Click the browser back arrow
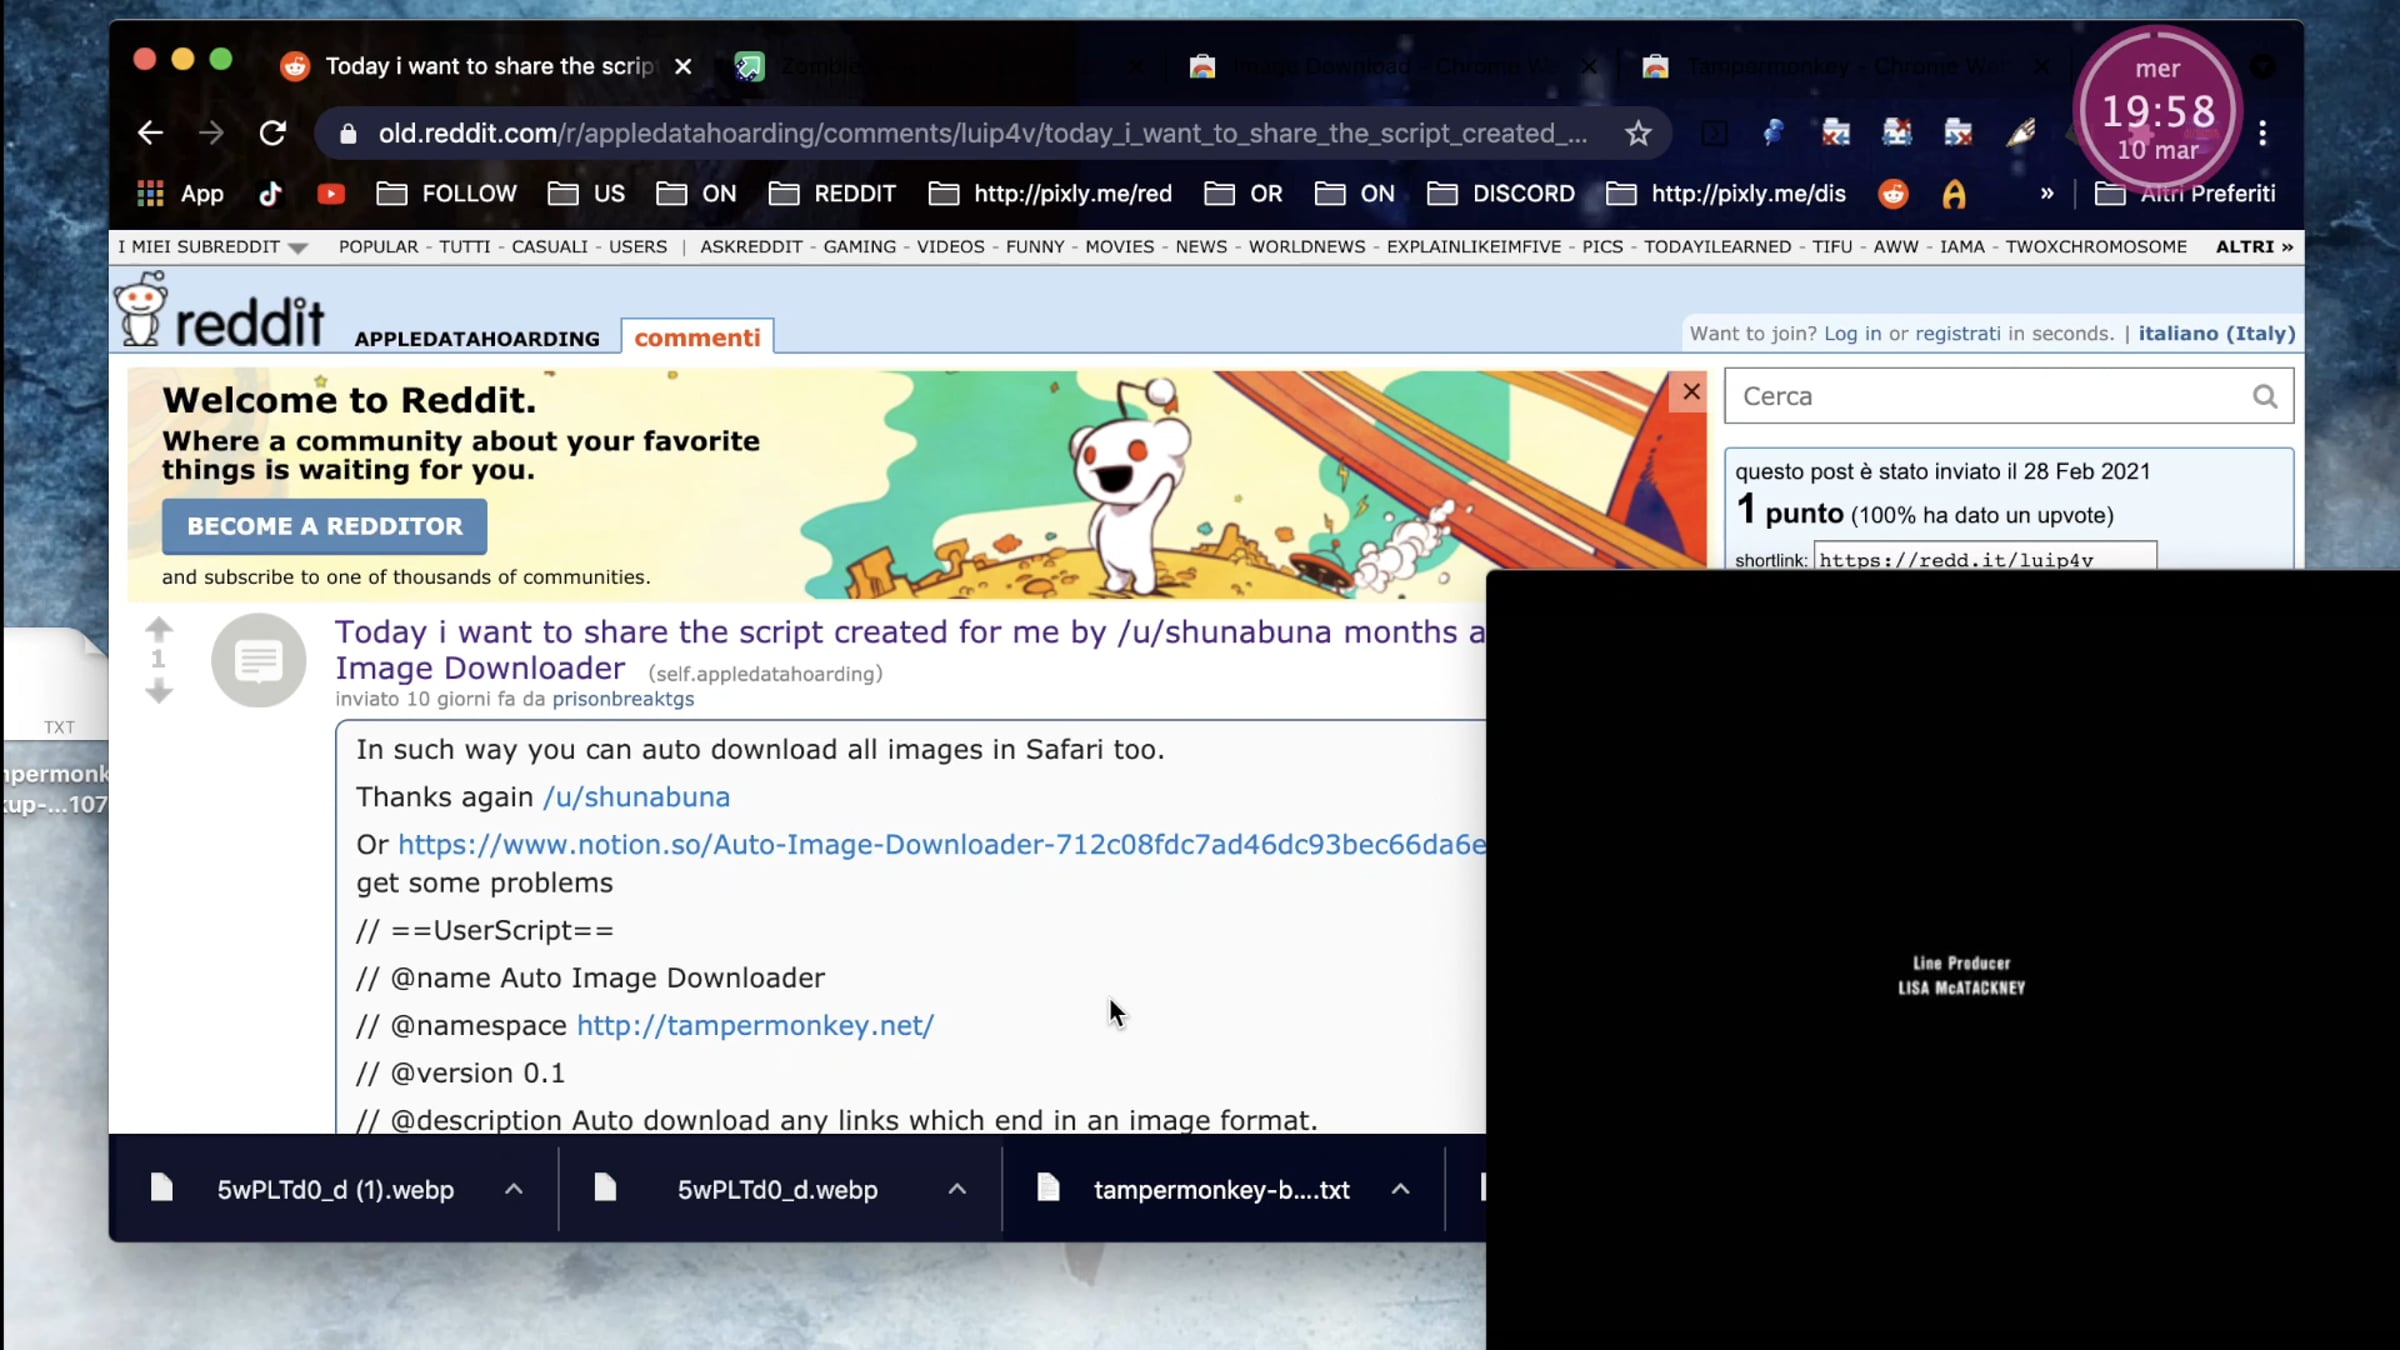The height and width of the screenshot is (1350, 2400). pyautogui.click(x=150, y=133)
